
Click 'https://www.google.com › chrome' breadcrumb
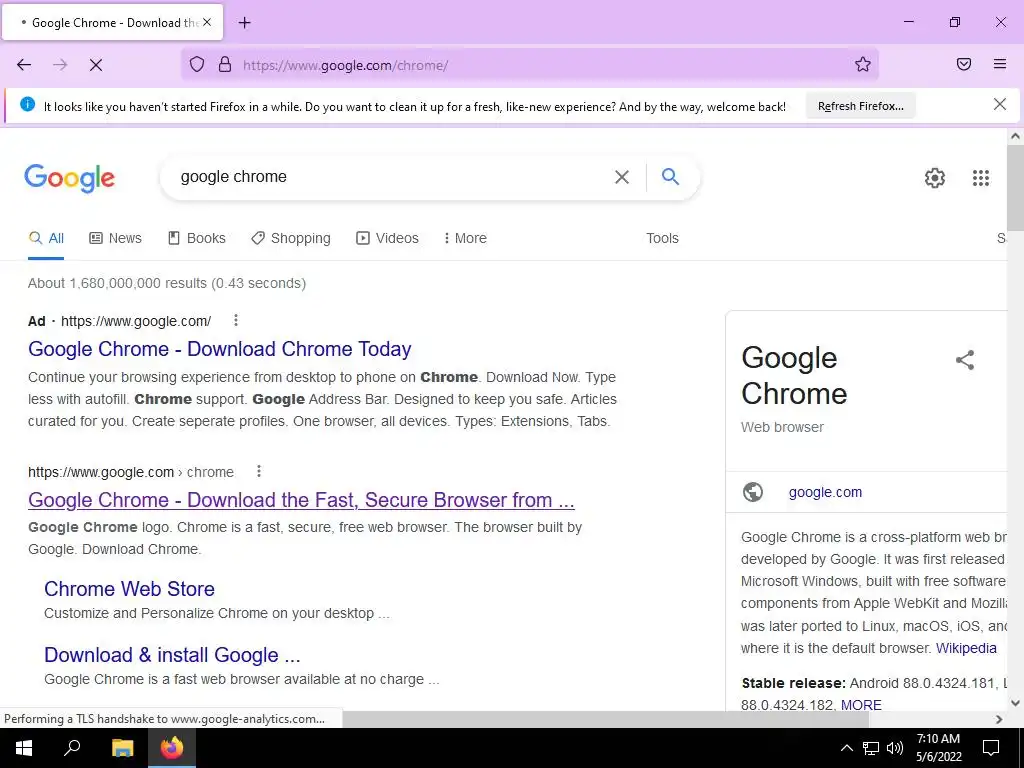[x=131, y=472]
